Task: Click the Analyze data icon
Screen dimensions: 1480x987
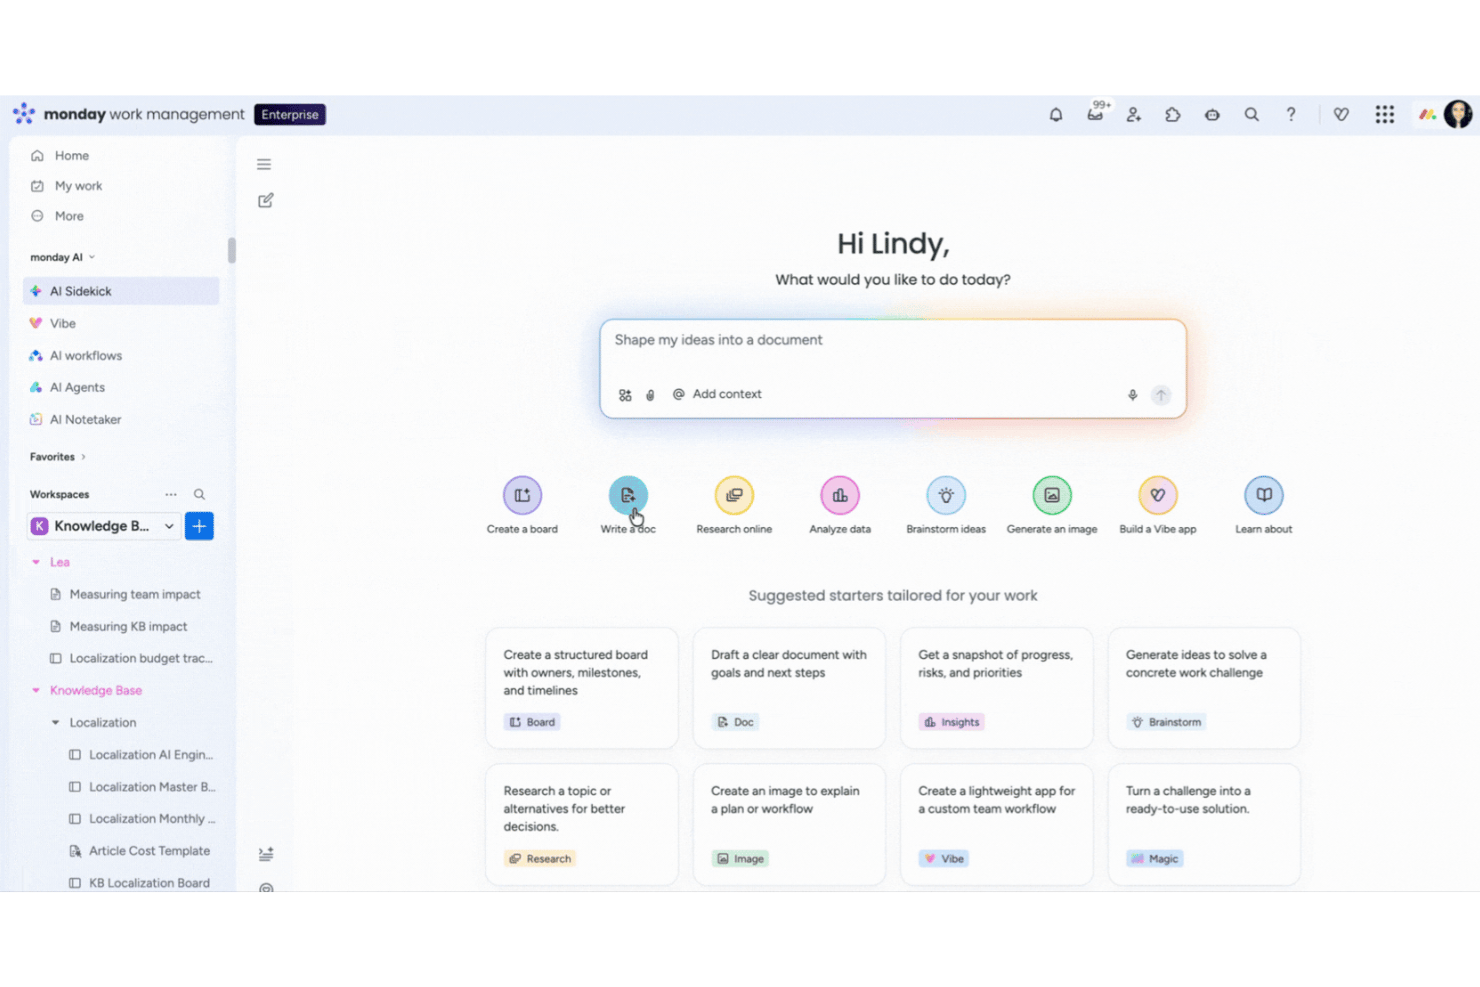Action: click(840, 495)
